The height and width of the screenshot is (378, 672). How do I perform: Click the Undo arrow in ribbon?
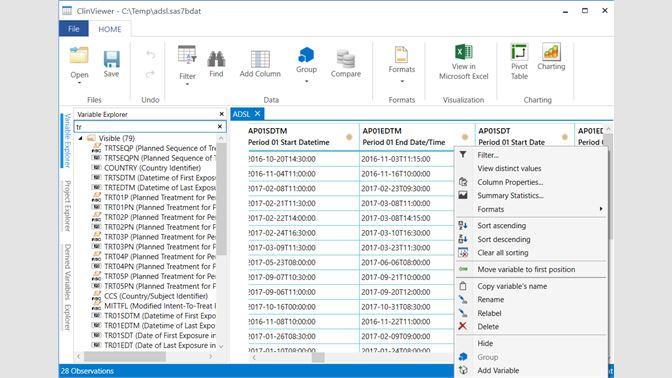point(150,55)
